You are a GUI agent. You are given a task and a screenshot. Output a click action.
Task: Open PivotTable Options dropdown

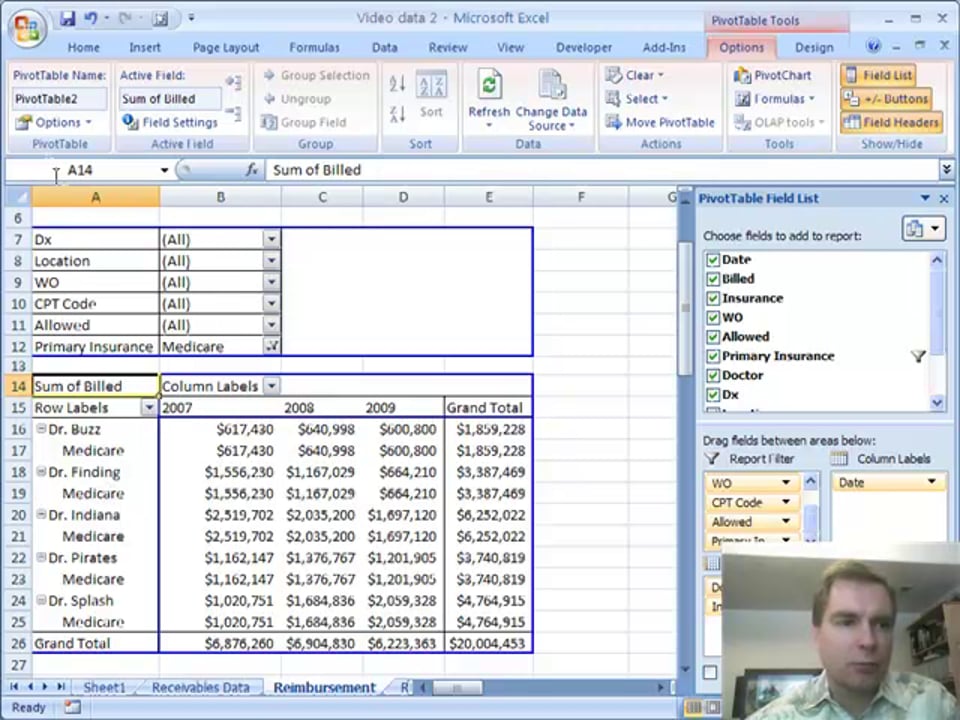tap(53, 122)
